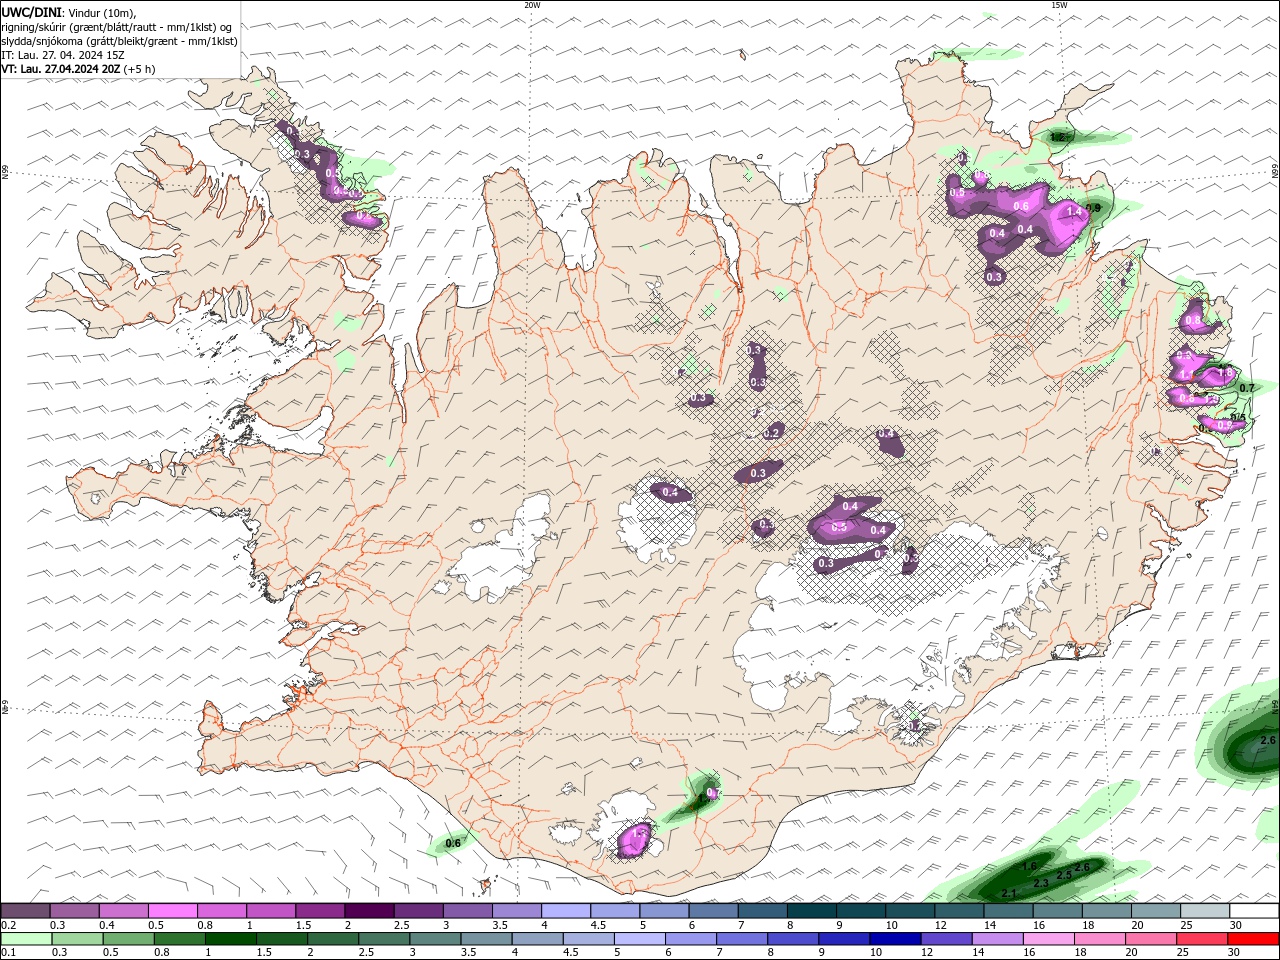
Task: Select the rain legend swatch between 0.5 and 0.8
Action: pos(128,939)
